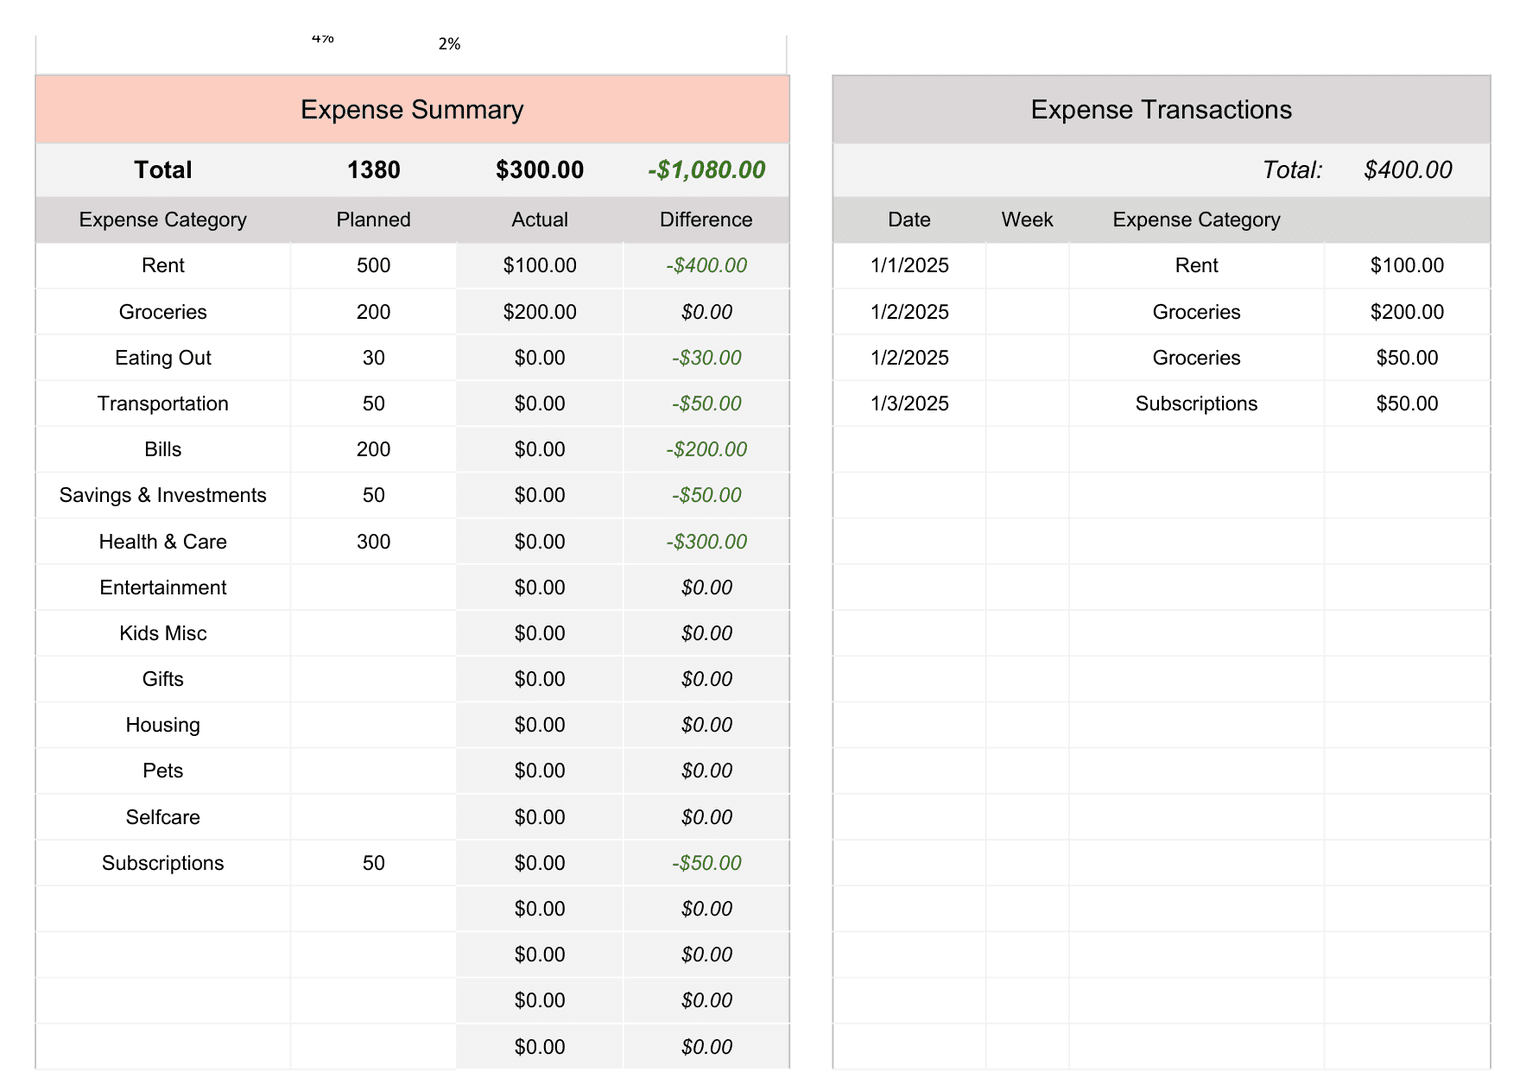Click the Transportation difference -$50.00
The image size is (1526, 1092).
(x=706, y=403)
